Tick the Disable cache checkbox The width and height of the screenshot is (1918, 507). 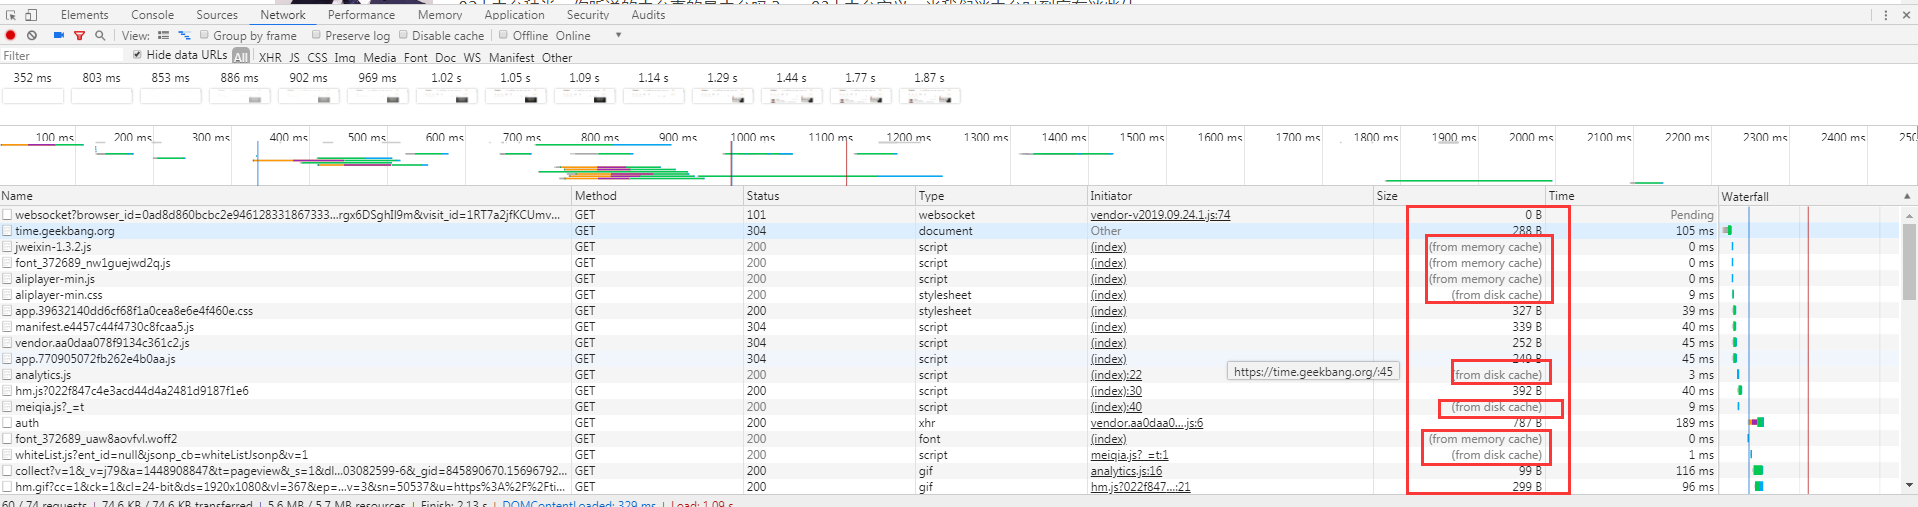[x=403, y=35]
